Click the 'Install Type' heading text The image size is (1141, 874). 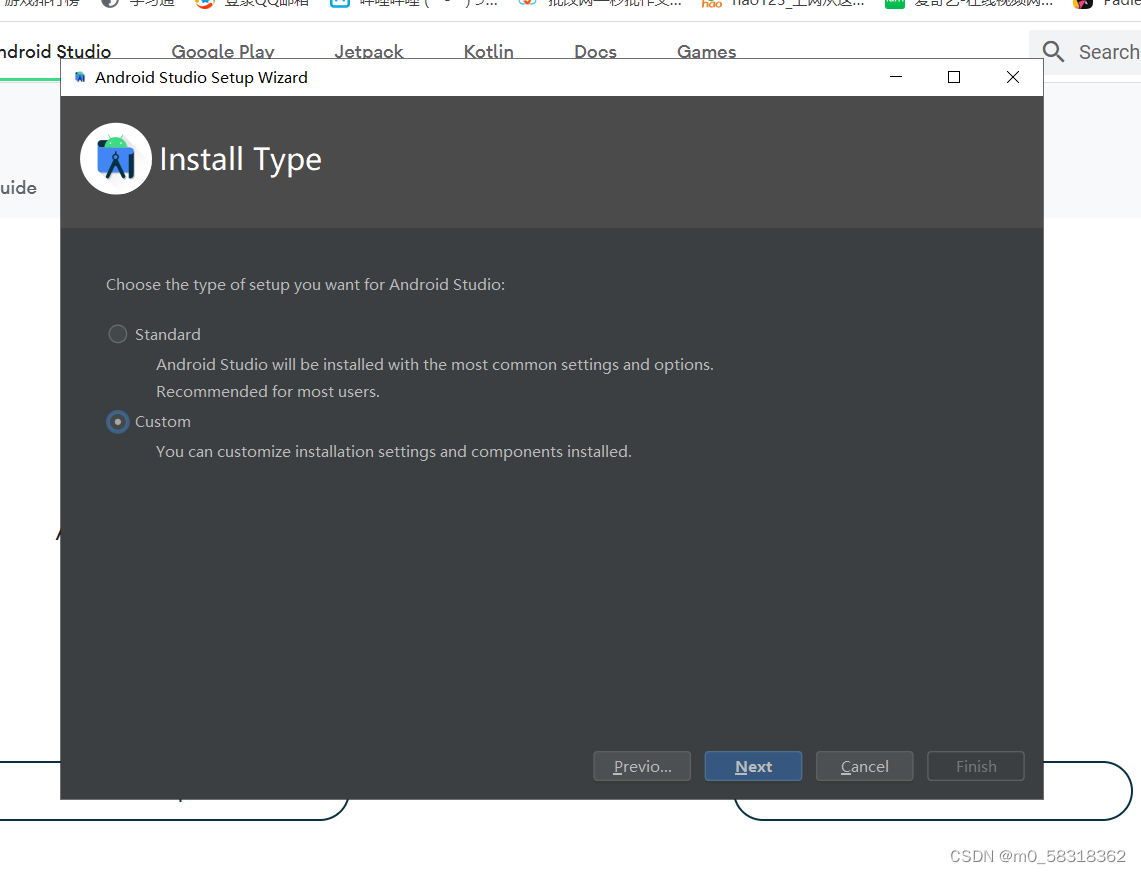tap(240, 159)
